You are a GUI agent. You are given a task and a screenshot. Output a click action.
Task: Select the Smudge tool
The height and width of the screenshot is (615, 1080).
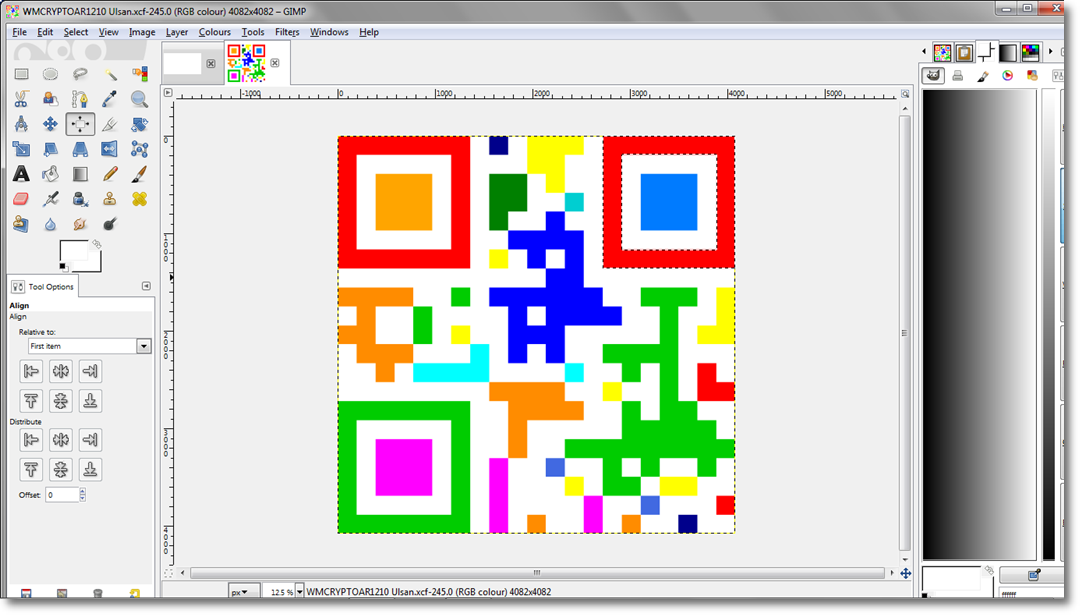(x=80, y=224)
